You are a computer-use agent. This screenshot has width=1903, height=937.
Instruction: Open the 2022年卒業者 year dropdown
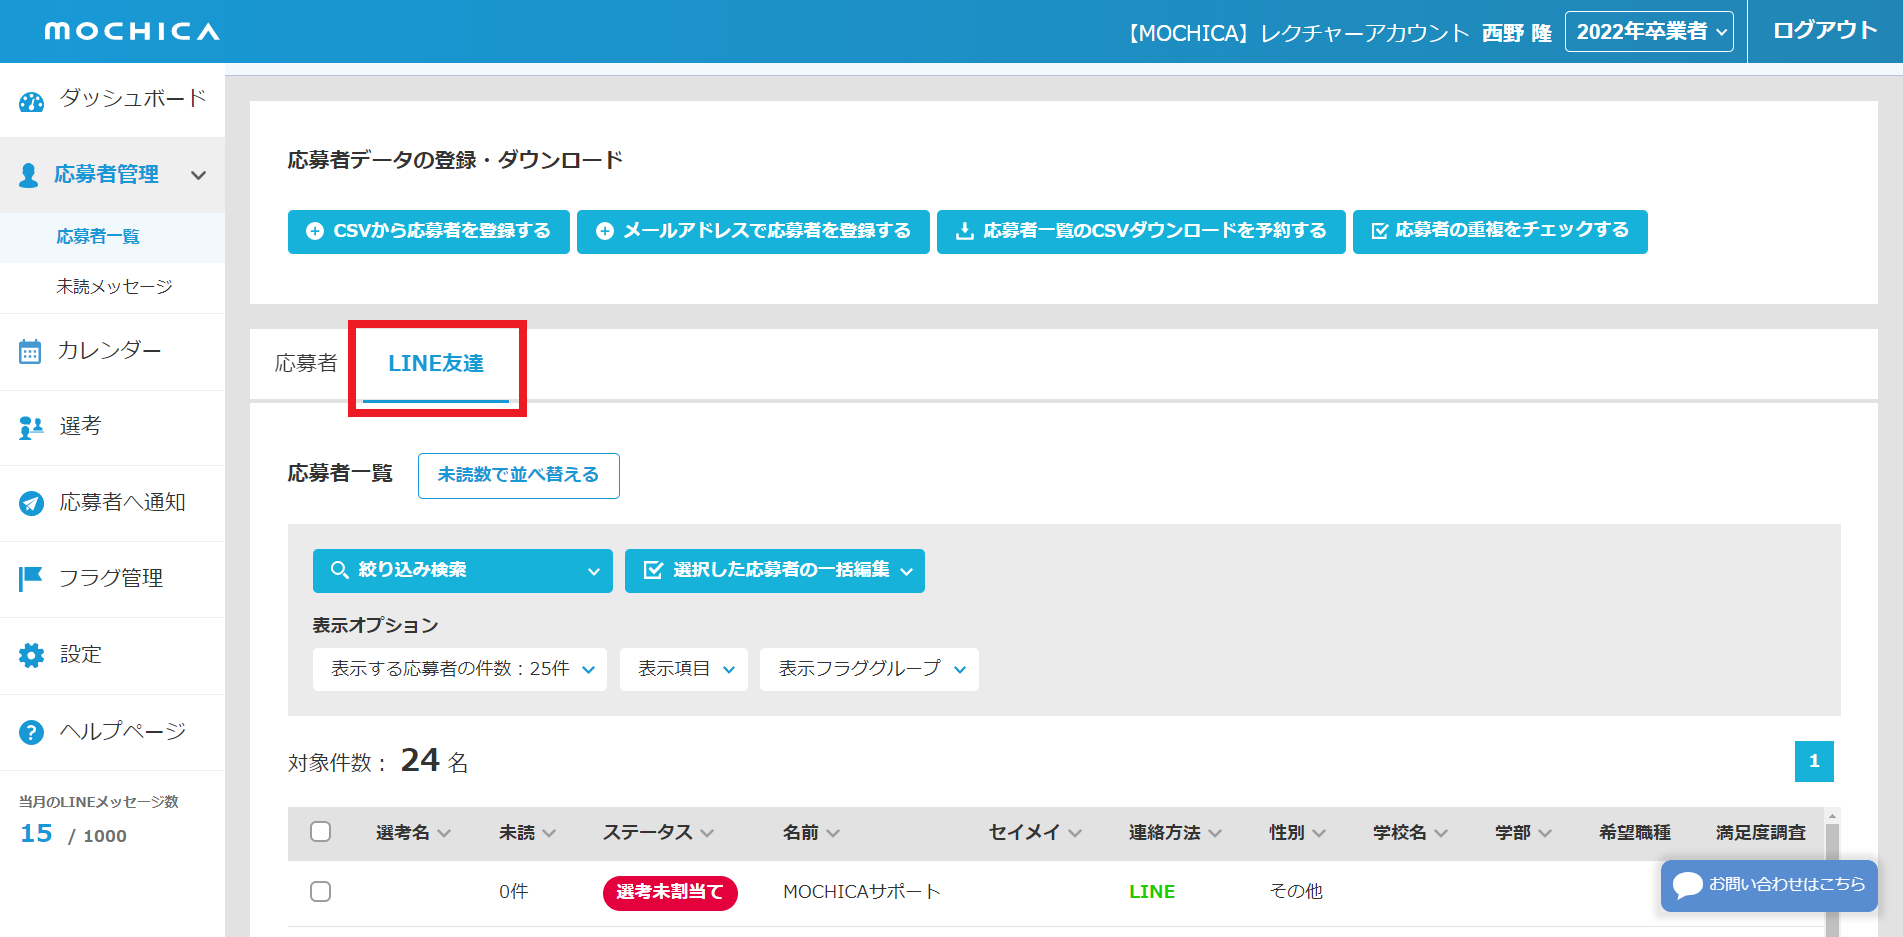(x=1648, y=32)
